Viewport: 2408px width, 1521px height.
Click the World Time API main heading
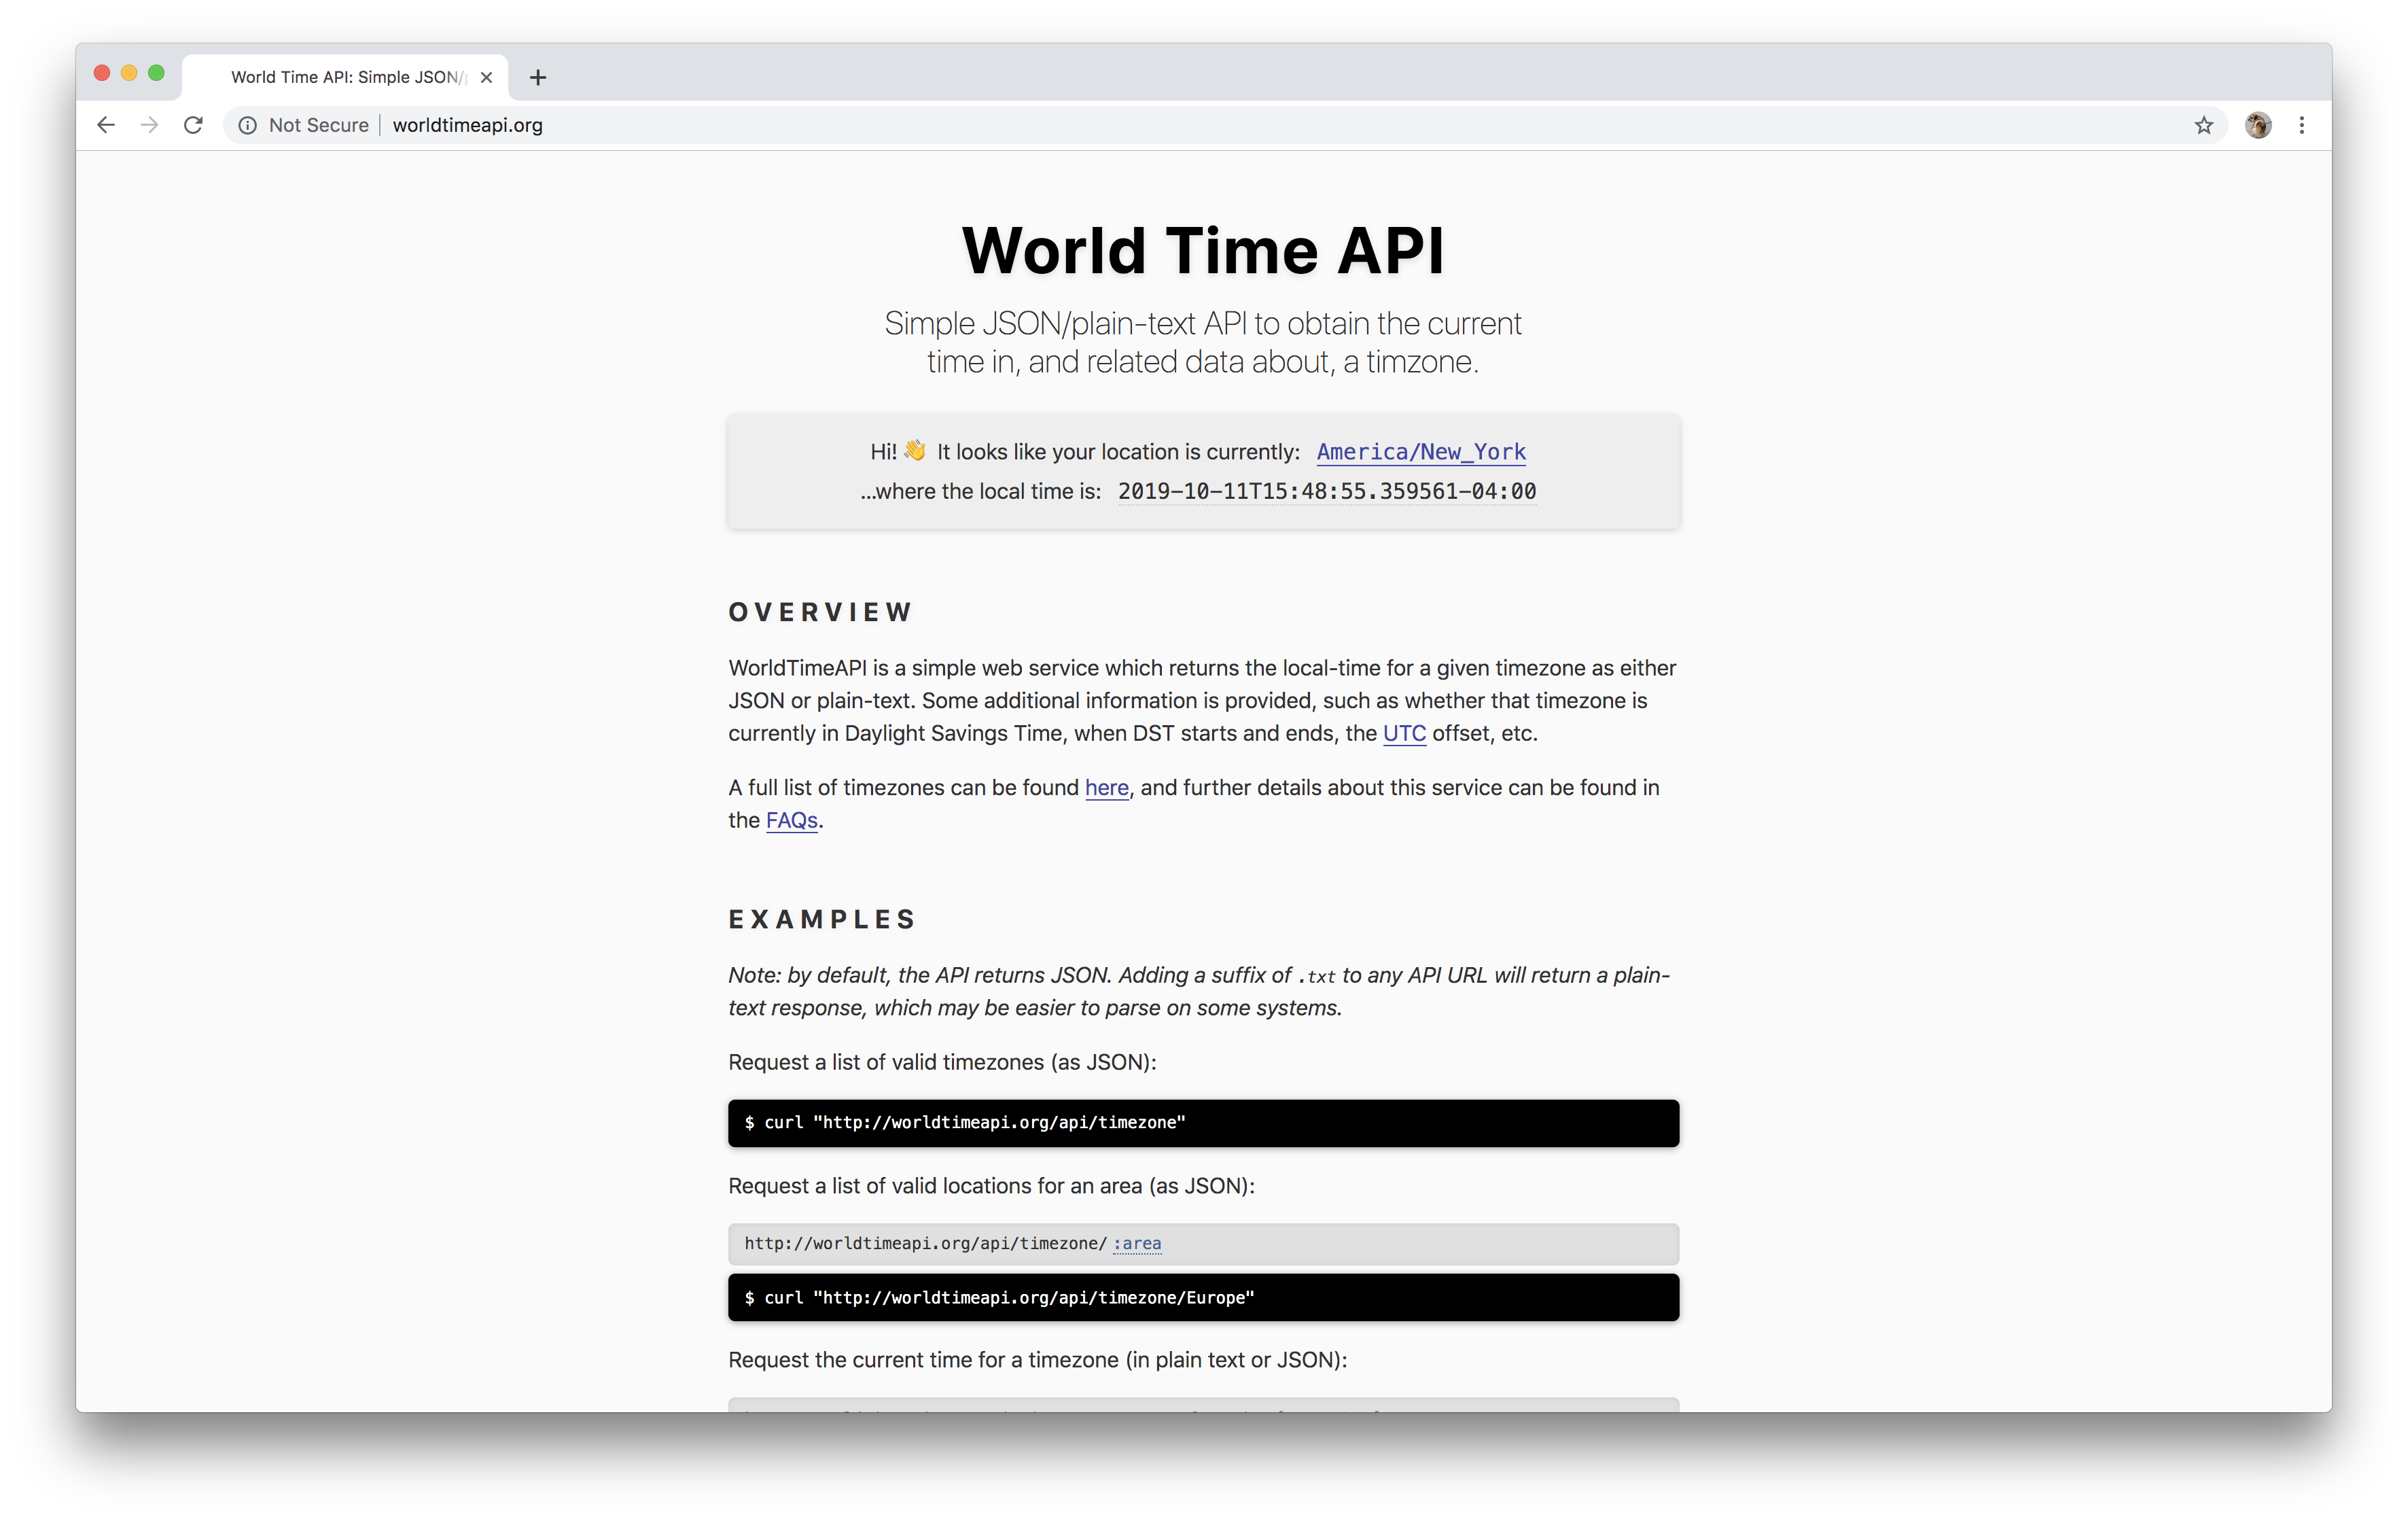pos(1203,250)
